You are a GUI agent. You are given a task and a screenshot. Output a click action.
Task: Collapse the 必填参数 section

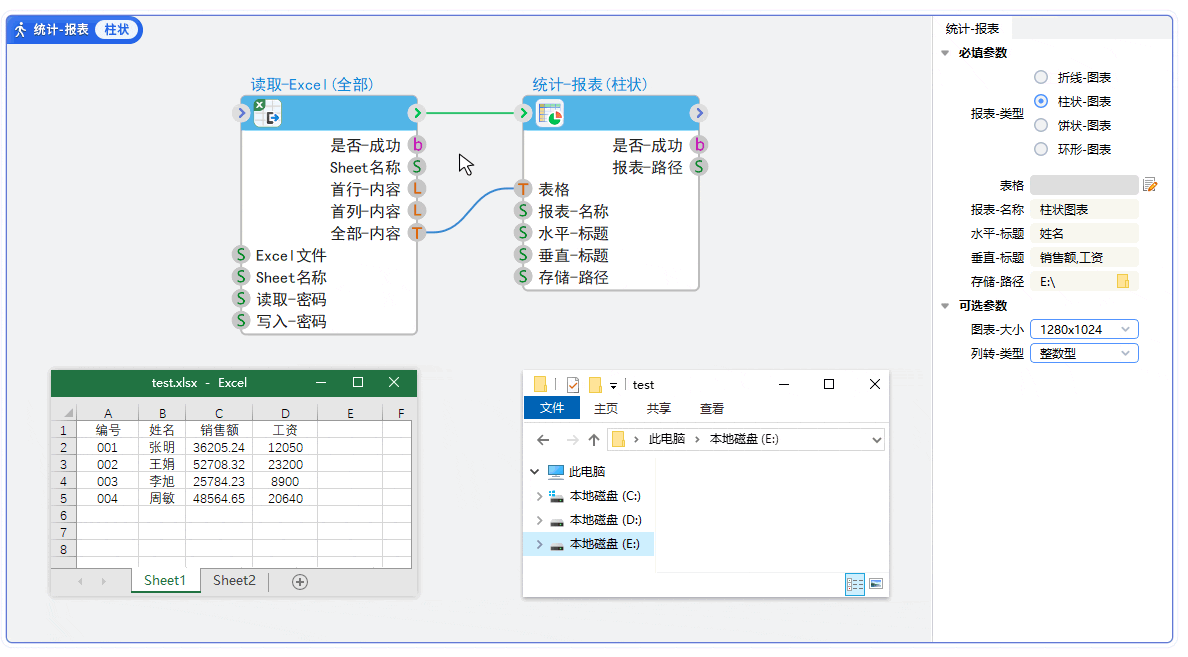[x=944, y=53]
